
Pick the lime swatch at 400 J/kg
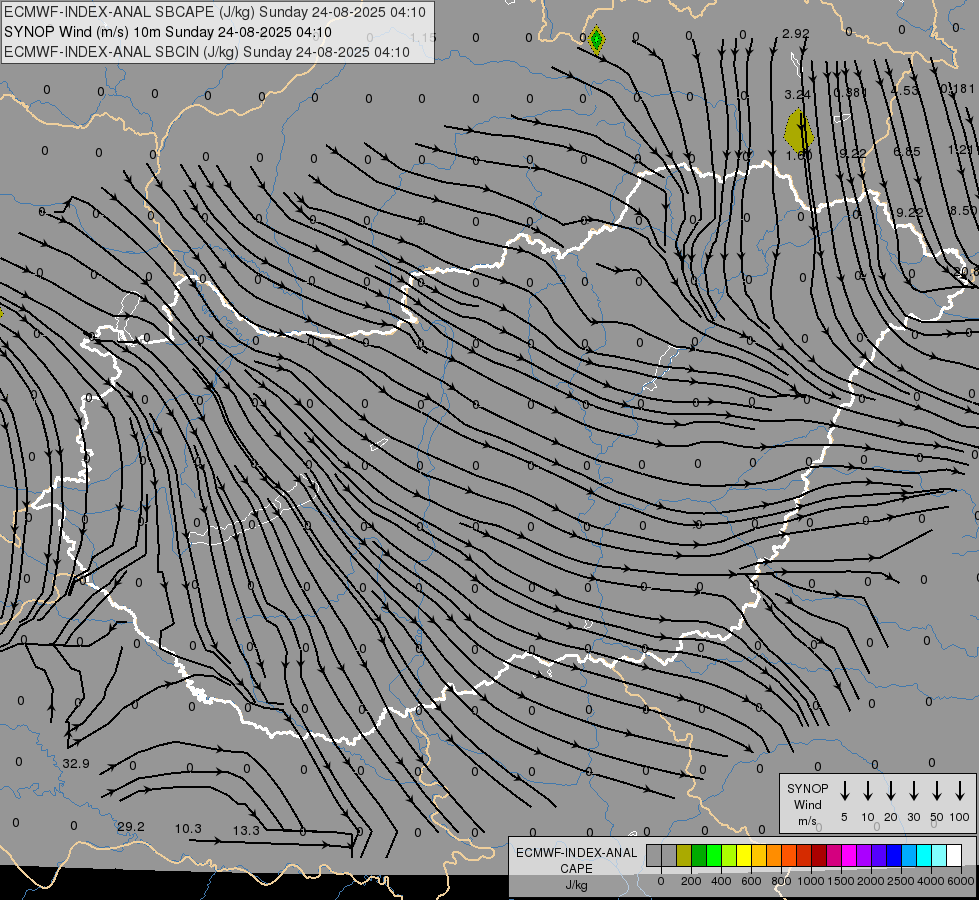coord(729,855)
